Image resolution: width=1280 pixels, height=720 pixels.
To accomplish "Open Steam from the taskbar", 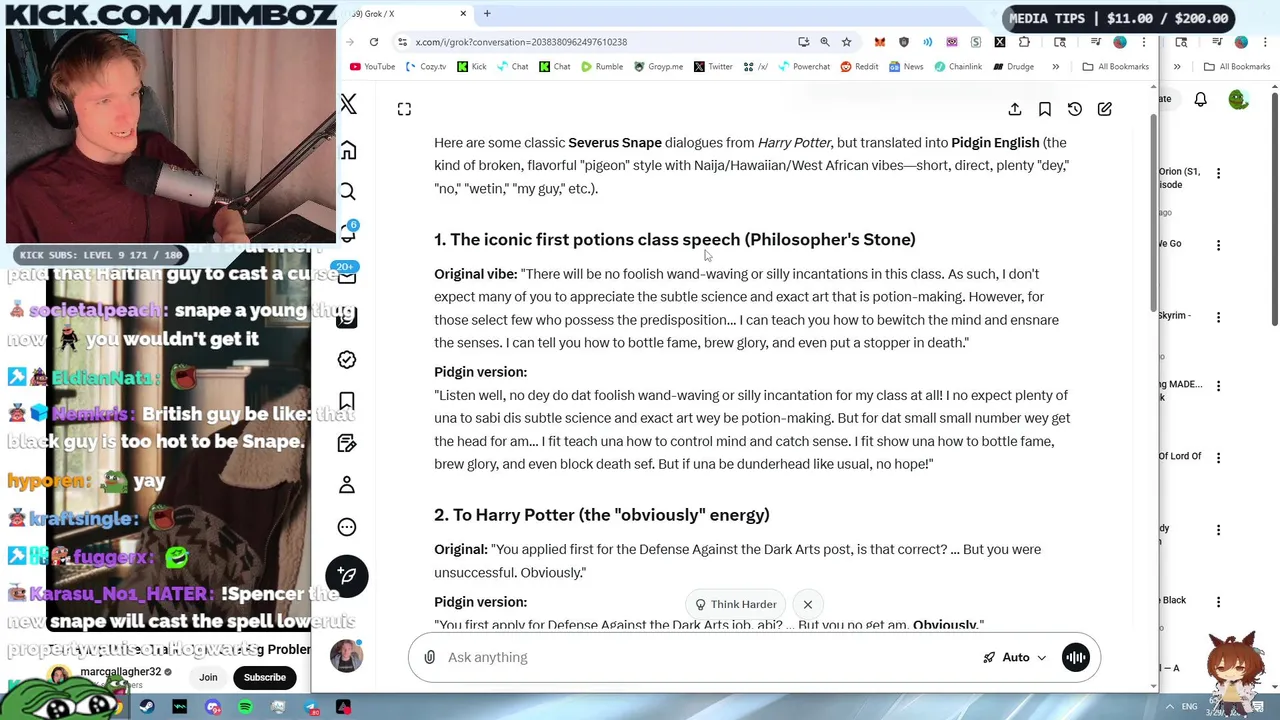I will (x=147, y=708).
